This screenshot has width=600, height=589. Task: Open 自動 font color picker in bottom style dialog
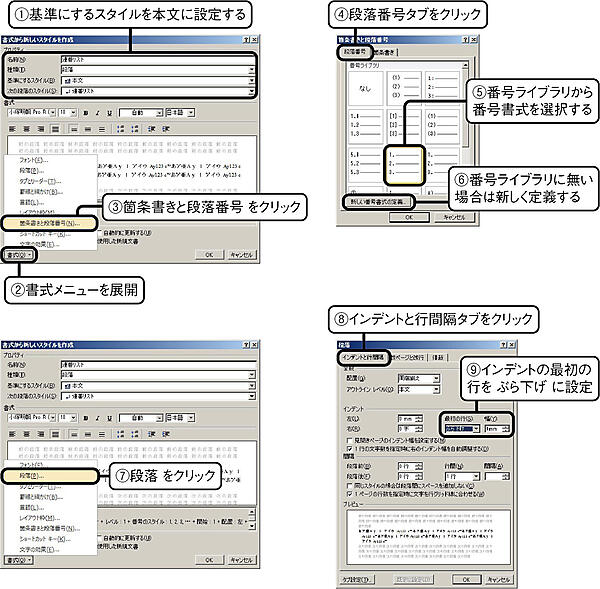point(141,418)
